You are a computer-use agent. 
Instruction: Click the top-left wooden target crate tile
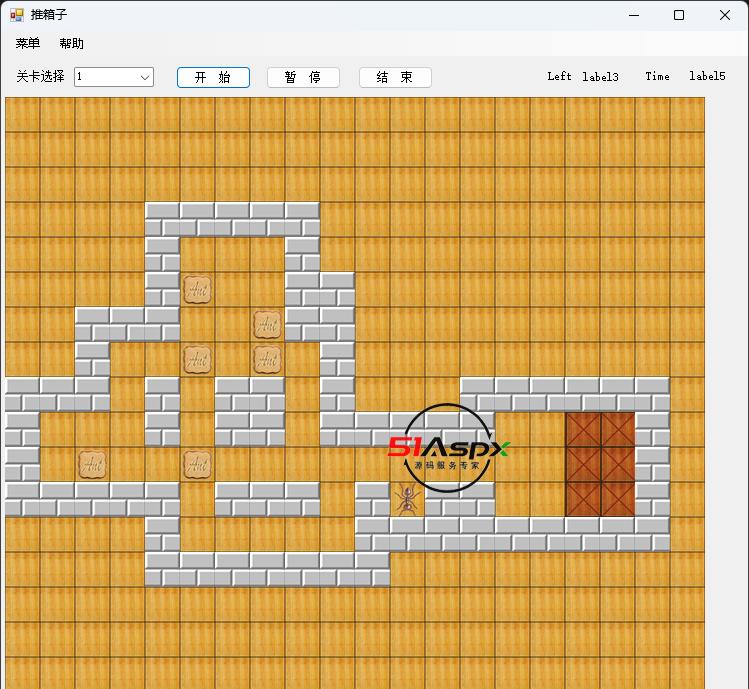(583, 429)
